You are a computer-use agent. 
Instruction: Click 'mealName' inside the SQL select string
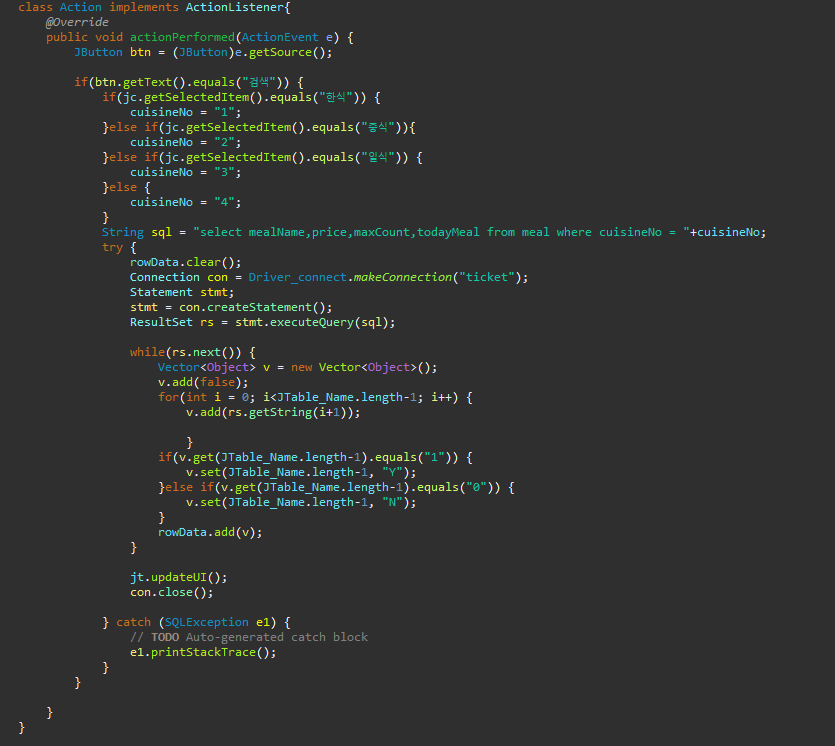tap(276, 232)
